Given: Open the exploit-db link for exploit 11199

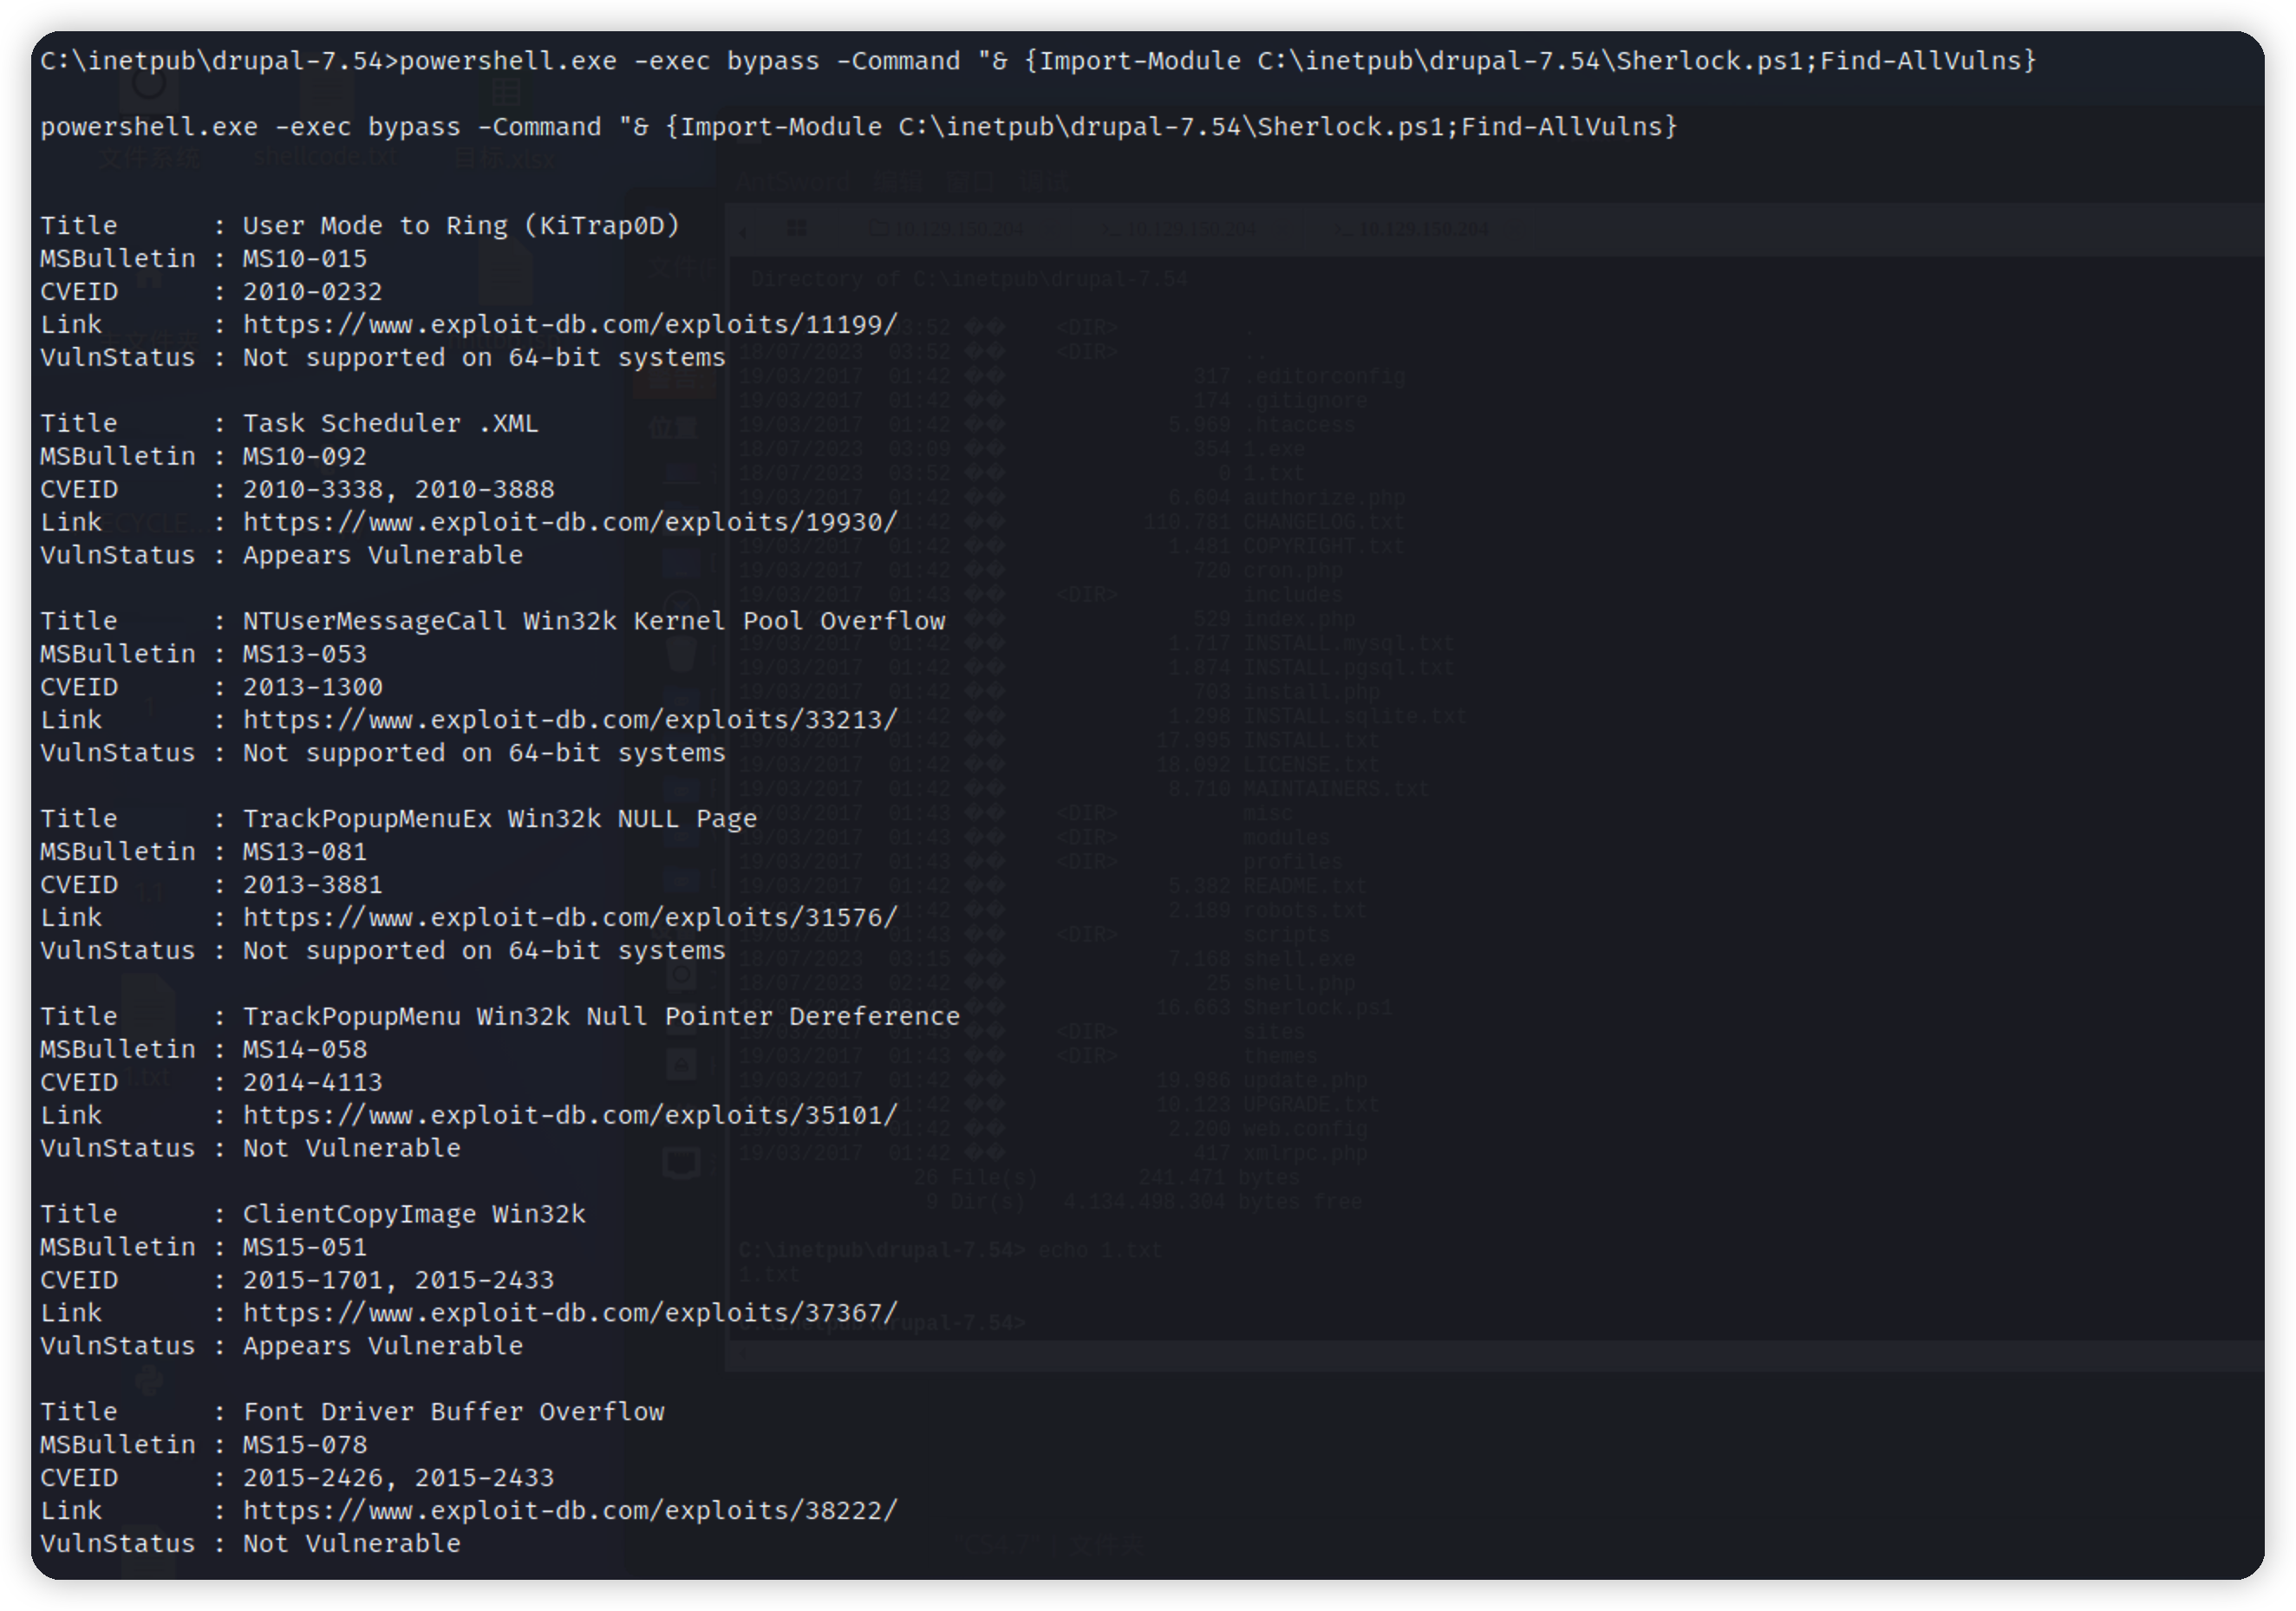Looking at the screenshot, I should (x=570, y=325).
